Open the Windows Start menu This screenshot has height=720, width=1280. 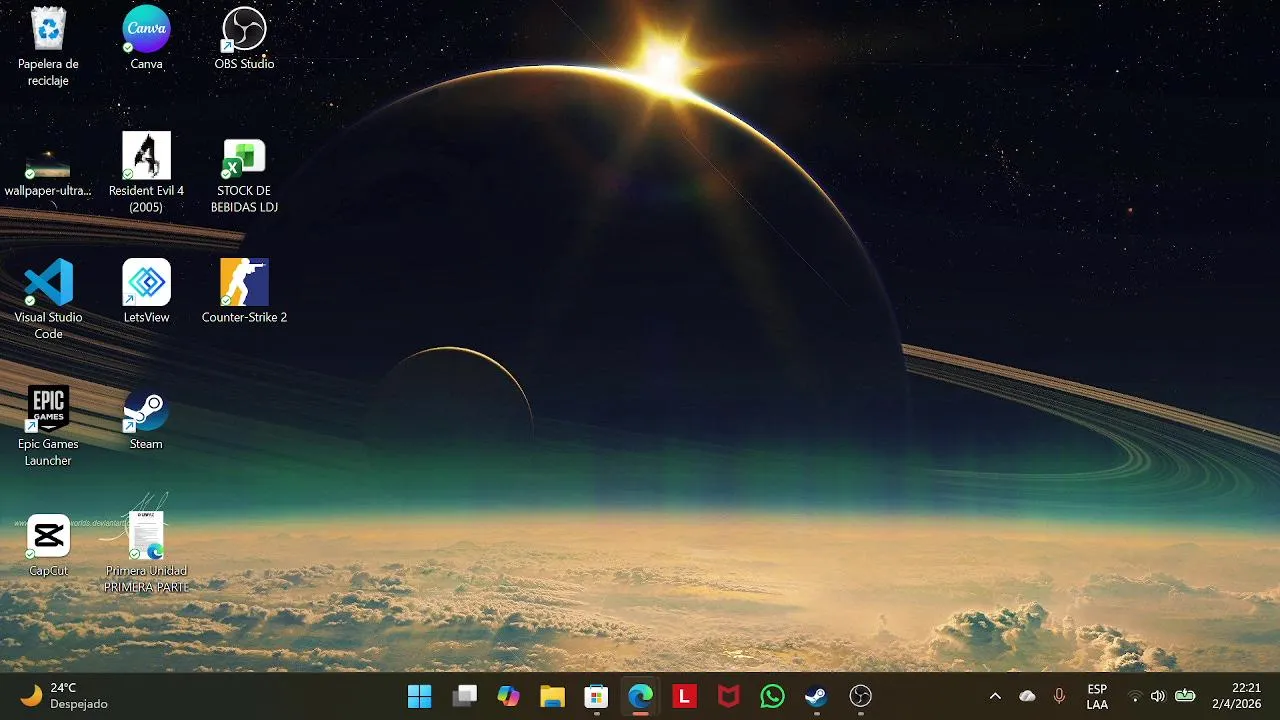[420, 696]
